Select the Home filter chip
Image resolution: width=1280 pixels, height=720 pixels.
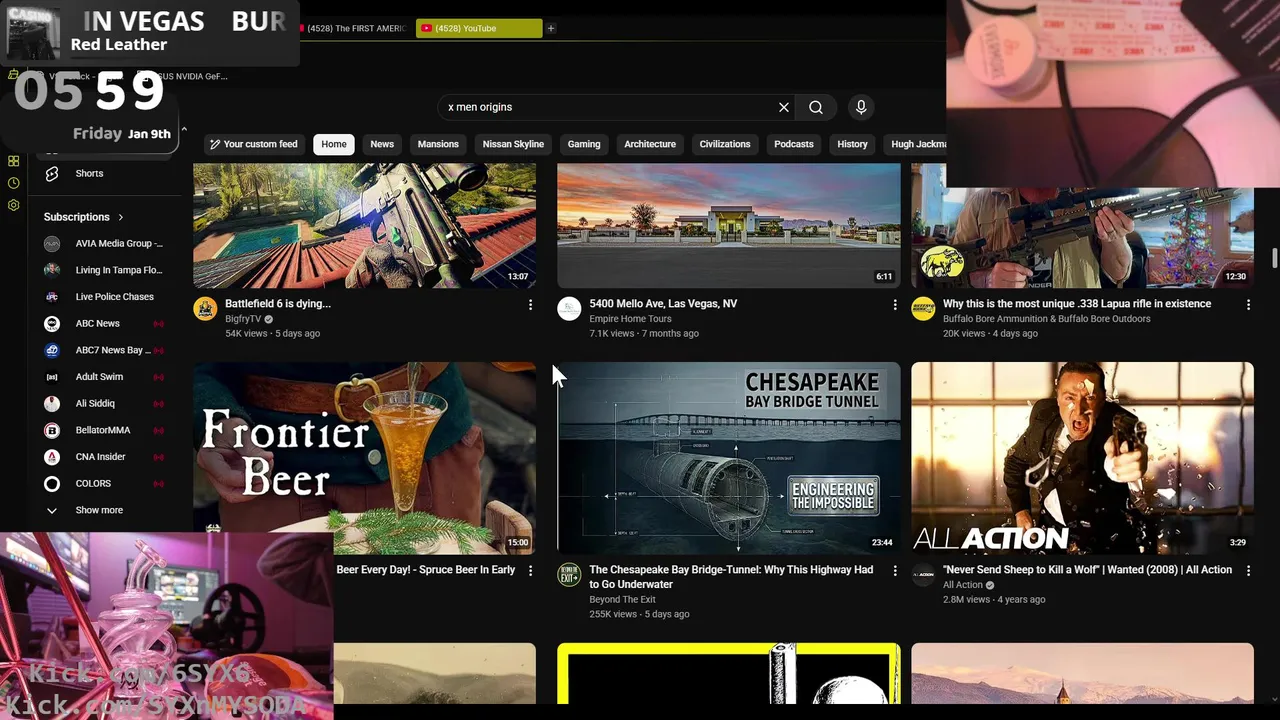pos(334,144)
